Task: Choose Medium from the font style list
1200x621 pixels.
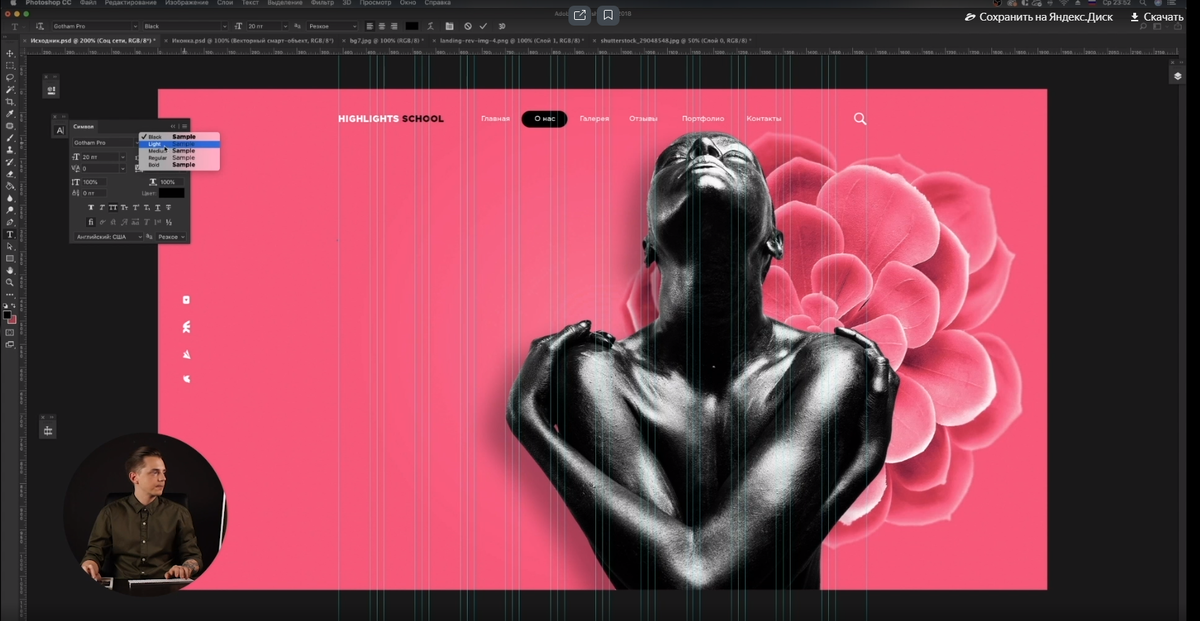Action: click(x=179, y=151)
